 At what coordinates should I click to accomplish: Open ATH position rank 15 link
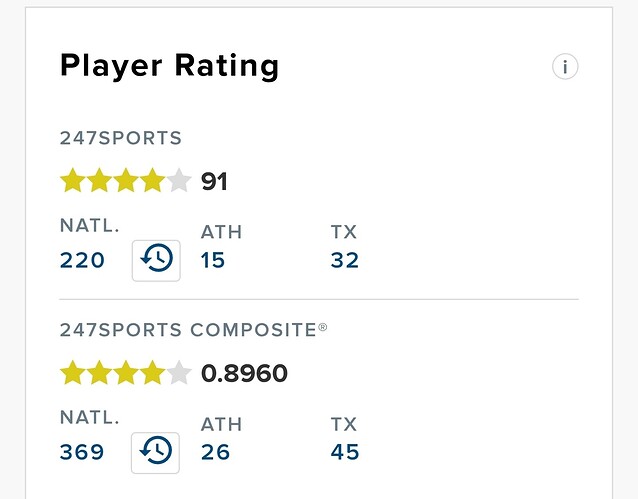click(213, 260)
